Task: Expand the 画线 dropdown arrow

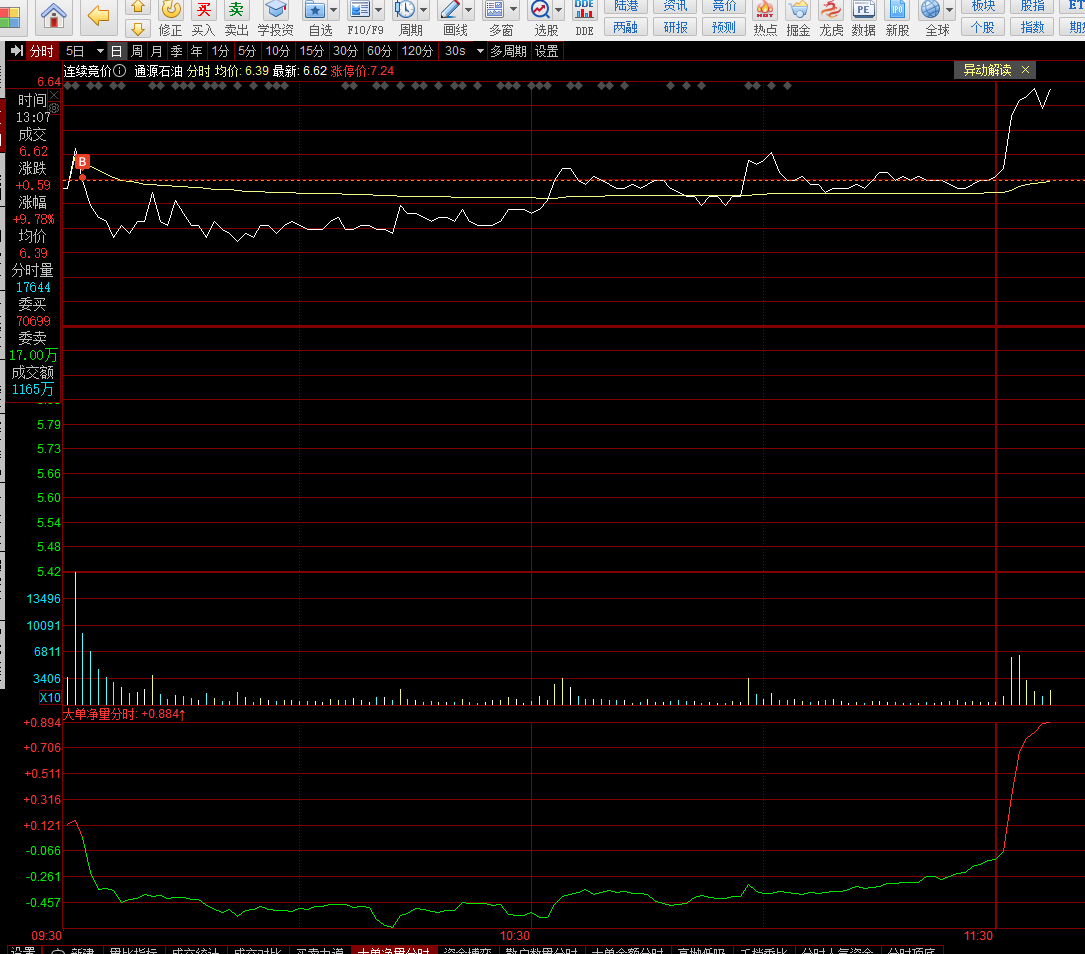Action: [x=468, y=10]
